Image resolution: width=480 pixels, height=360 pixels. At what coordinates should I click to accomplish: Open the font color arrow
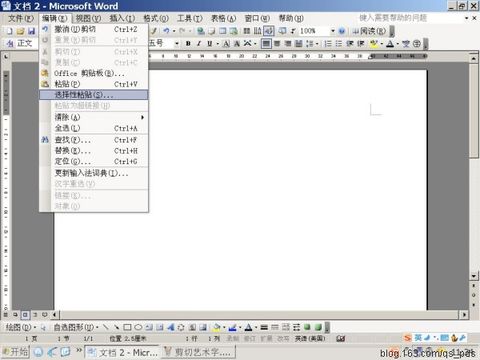[x=397, y=43]
